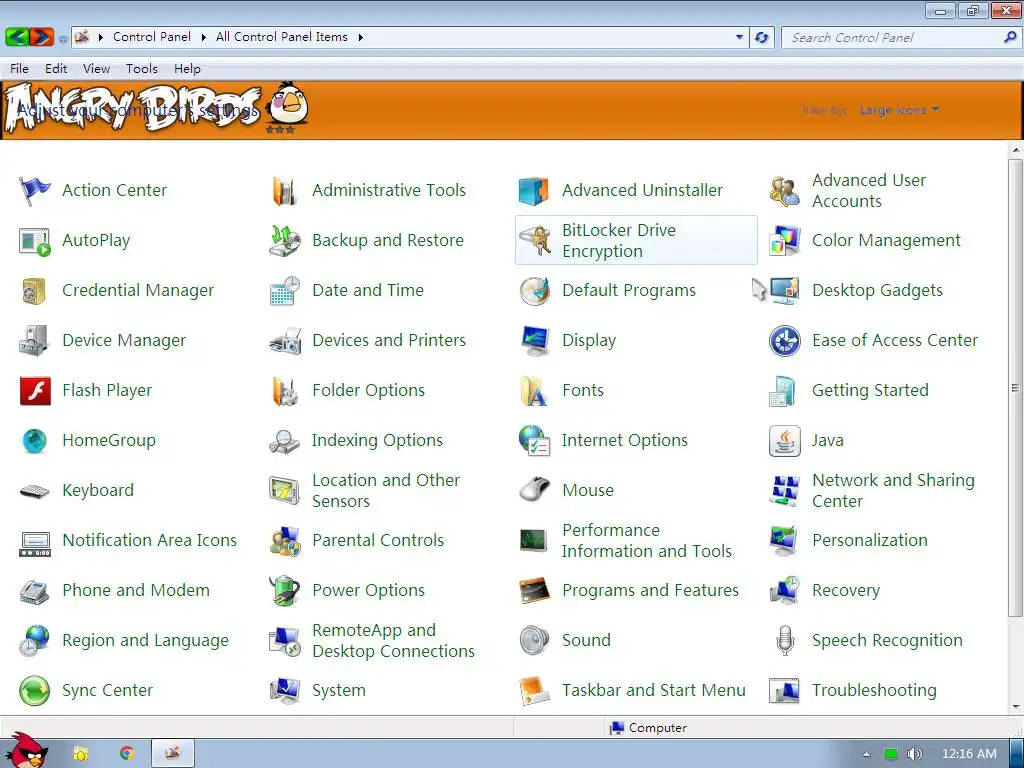Screen dimensions: 1024x768
Task: Open the BitLocker Drive Encryption icon
Action: (534, 240)
